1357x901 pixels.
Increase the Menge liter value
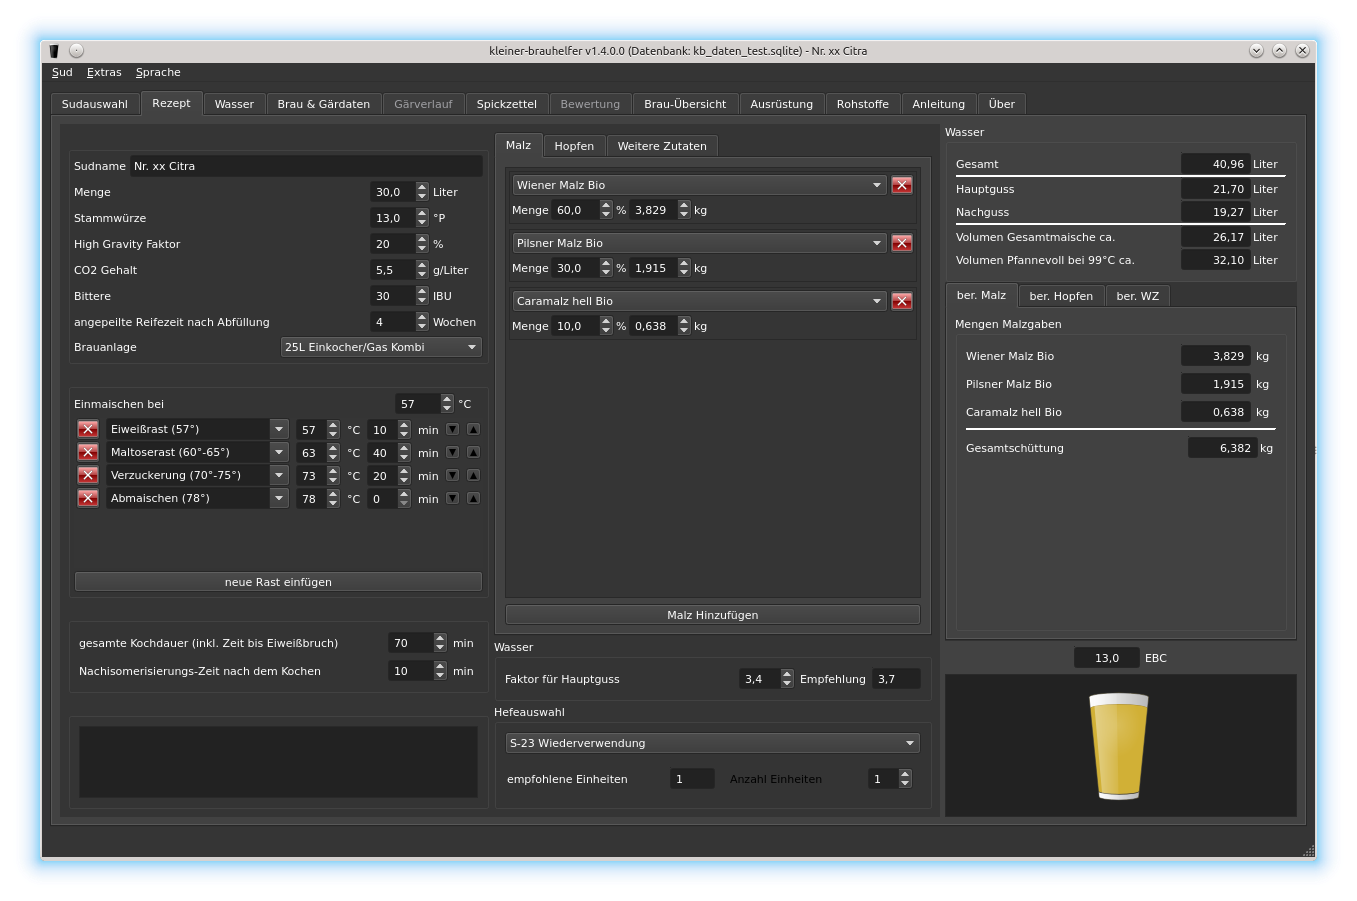(x=422, y=187)
